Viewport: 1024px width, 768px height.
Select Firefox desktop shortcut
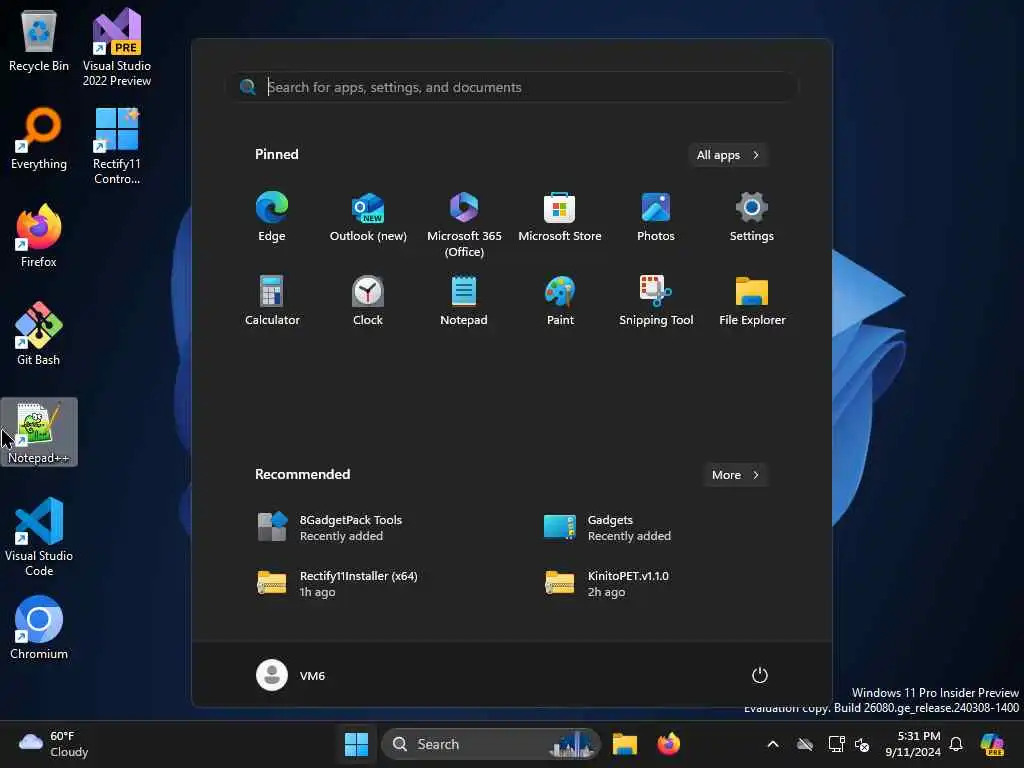coord(39,236)
